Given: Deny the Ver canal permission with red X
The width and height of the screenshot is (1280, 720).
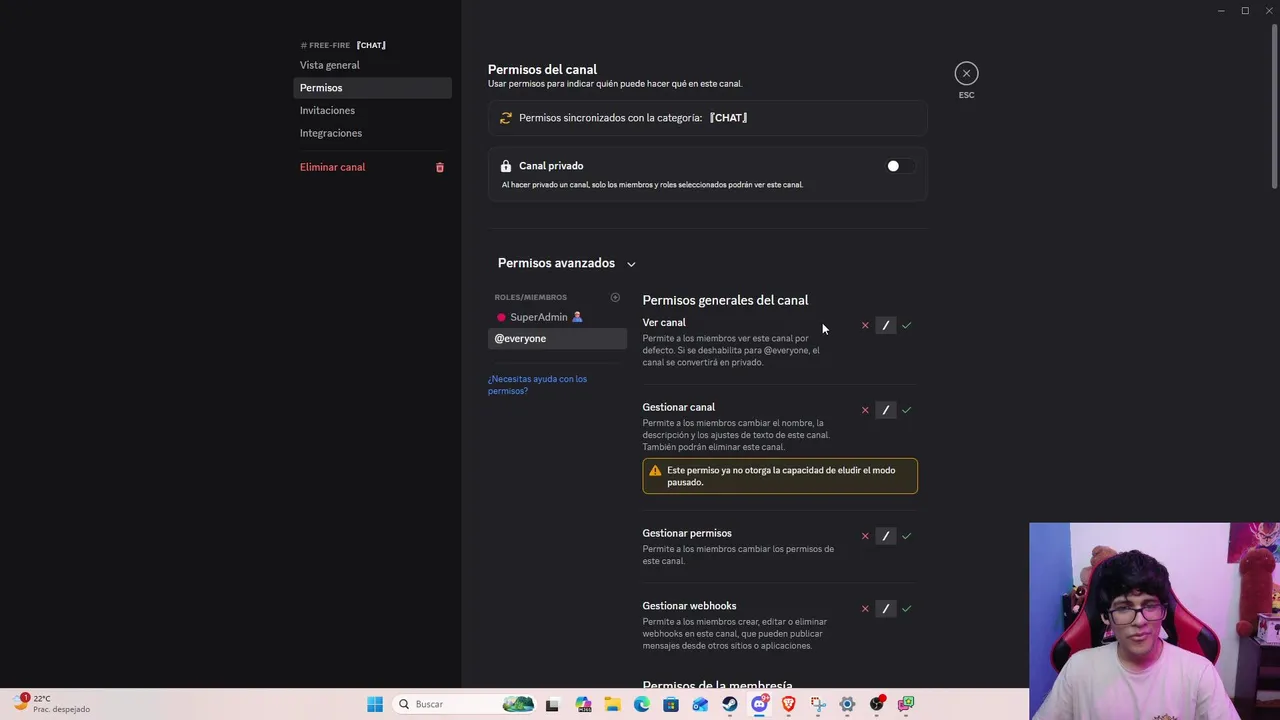Looking at the screenshot, I should pyautogui.click(x=865, y=325).
